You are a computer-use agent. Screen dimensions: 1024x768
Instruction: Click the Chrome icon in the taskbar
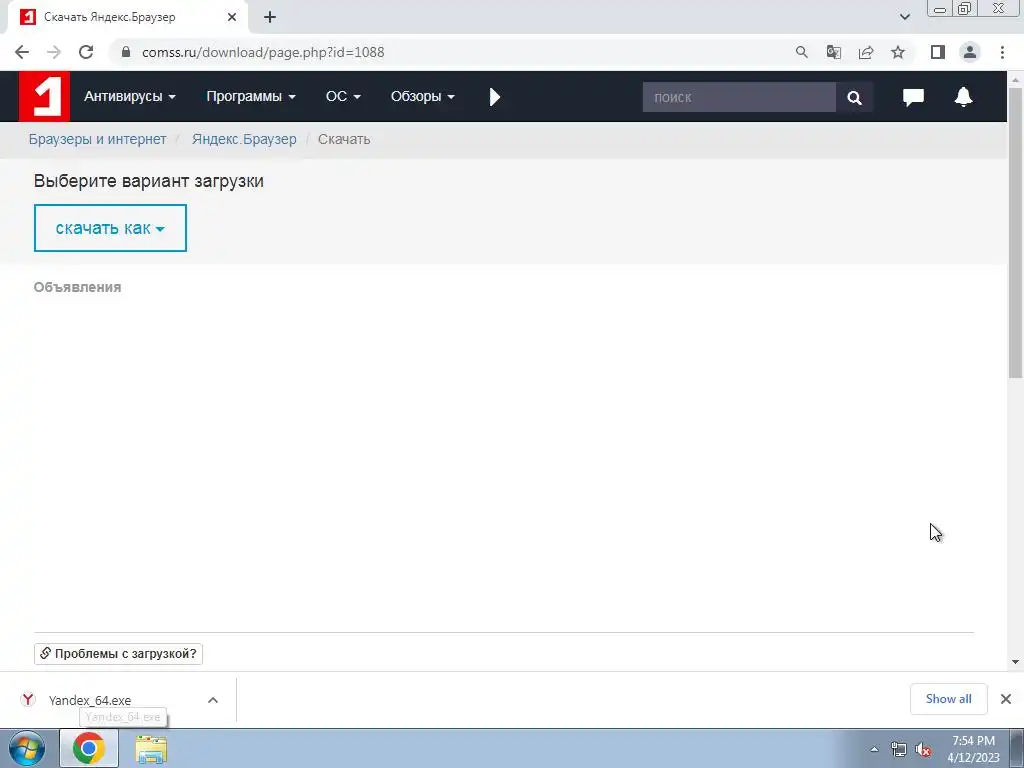coord(89,748)
